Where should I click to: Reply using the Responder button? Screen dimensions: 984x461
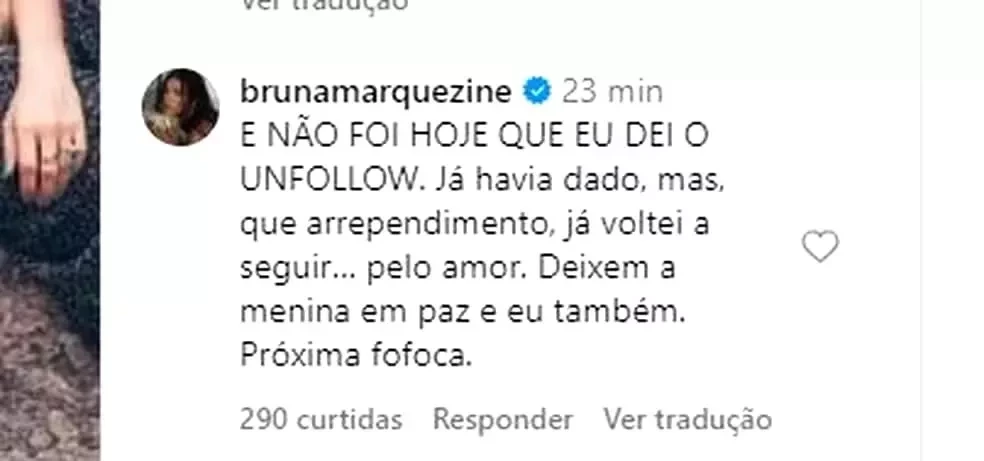point(503,420)
